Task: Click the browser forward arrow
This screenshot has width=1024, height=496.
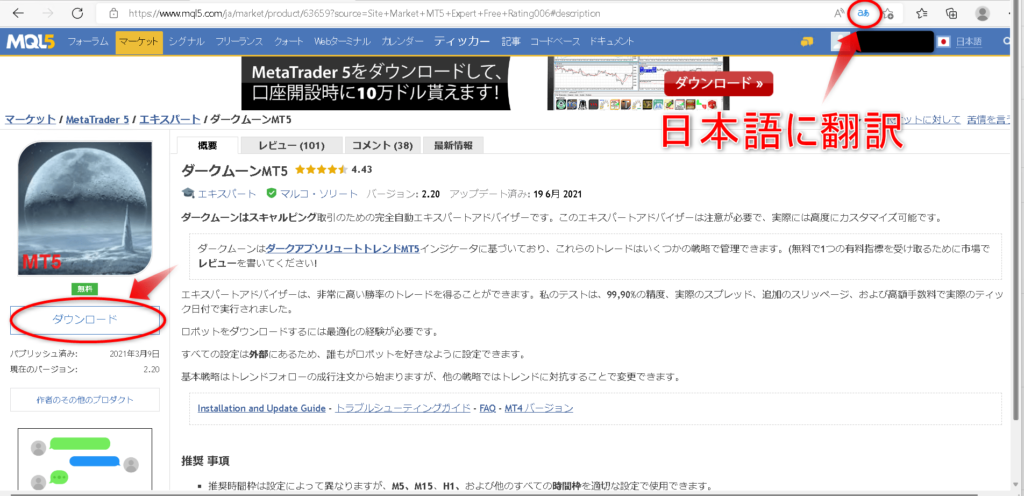Action: pos(48,13)
